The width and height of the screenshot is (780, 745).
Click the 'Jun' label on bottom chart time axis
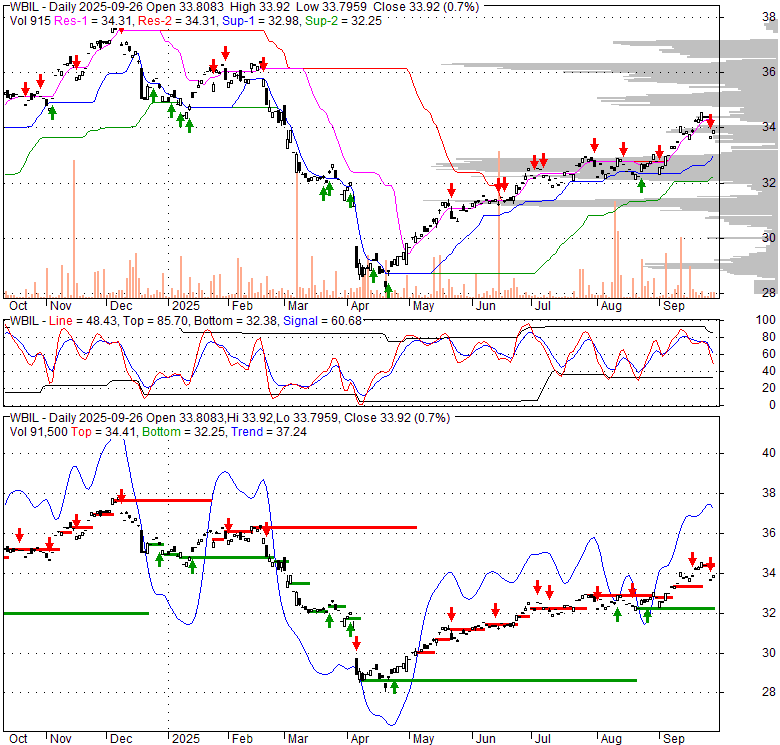pyautogui.click(x=485, y=739)
